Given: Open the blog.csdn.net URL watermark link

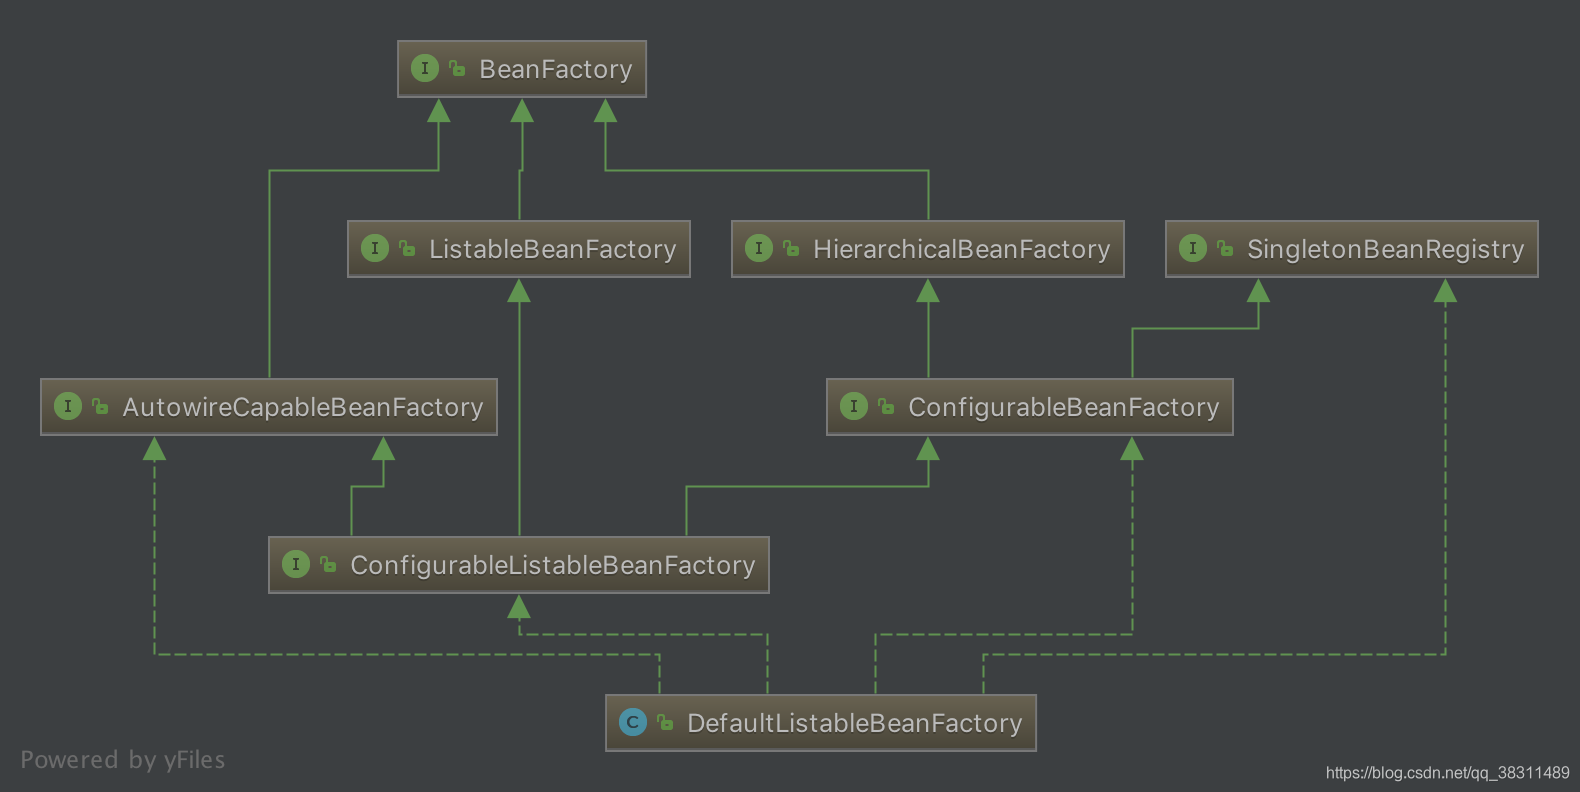Looking at the screenshot, I should [x=1448, y=773].
